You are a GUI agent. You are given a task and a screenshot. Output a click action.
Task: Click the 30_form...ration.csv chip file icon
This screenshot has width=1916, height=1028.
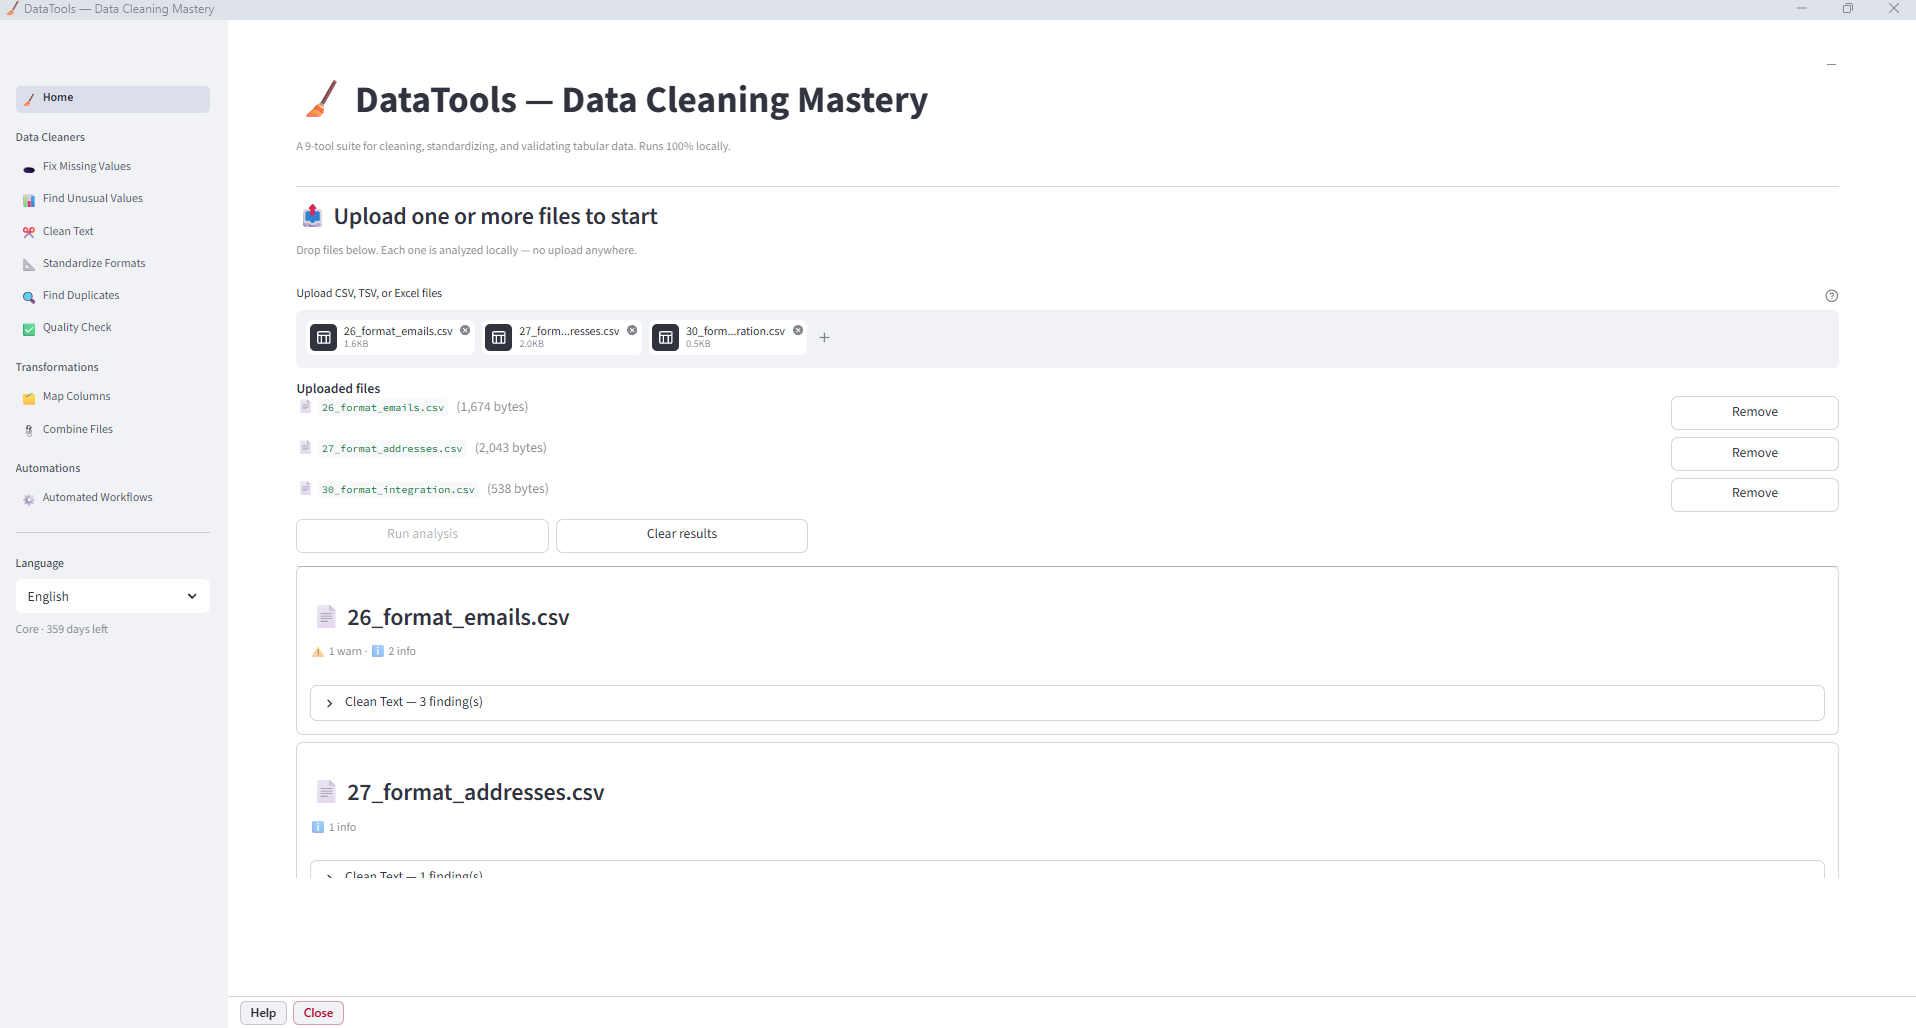665,338
